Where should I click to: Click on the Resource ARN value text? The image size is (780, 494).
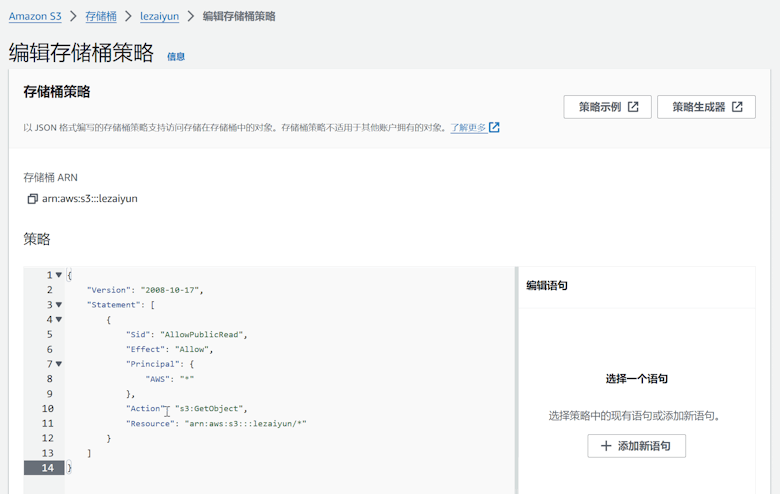tap(245, 424)
